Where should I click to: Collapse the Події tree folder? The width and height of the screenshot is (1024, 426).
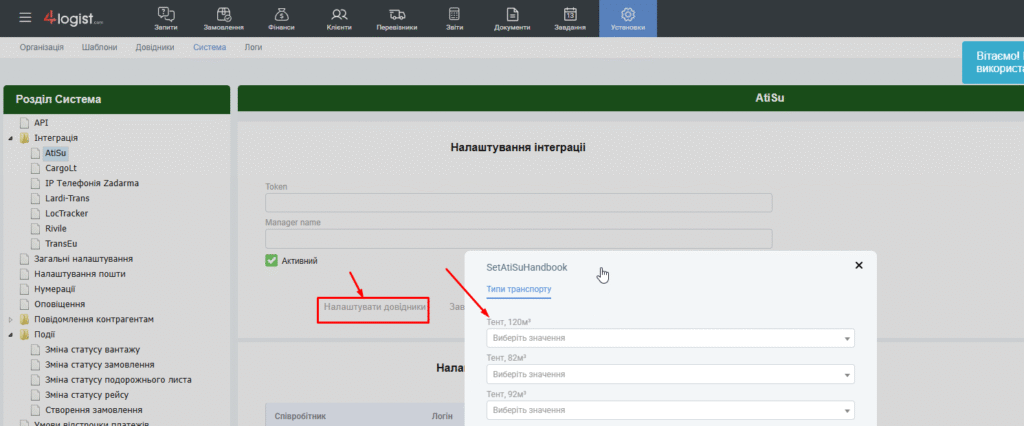pyautogui.click(x=10, y=335)
